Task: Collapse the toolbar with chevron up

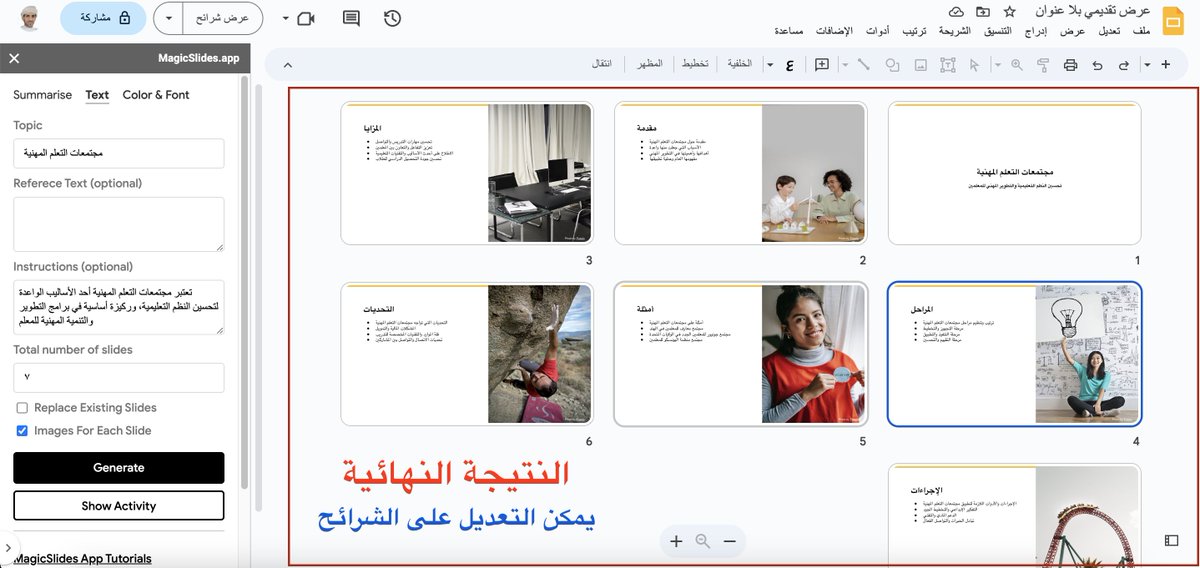Action: pyautogui.click(x=288, y=65)
